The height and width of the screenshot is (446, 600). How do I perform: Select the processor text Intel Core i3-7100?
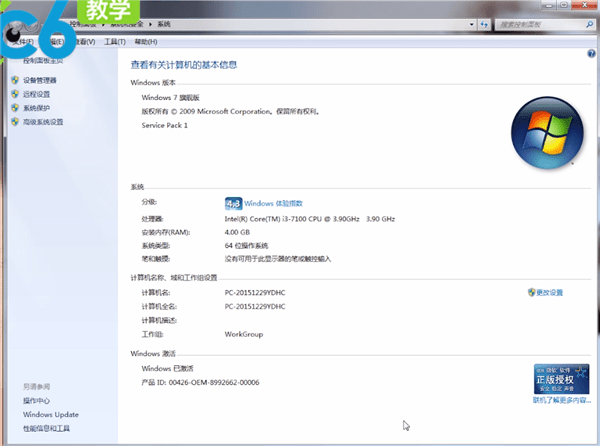point(310,219)
